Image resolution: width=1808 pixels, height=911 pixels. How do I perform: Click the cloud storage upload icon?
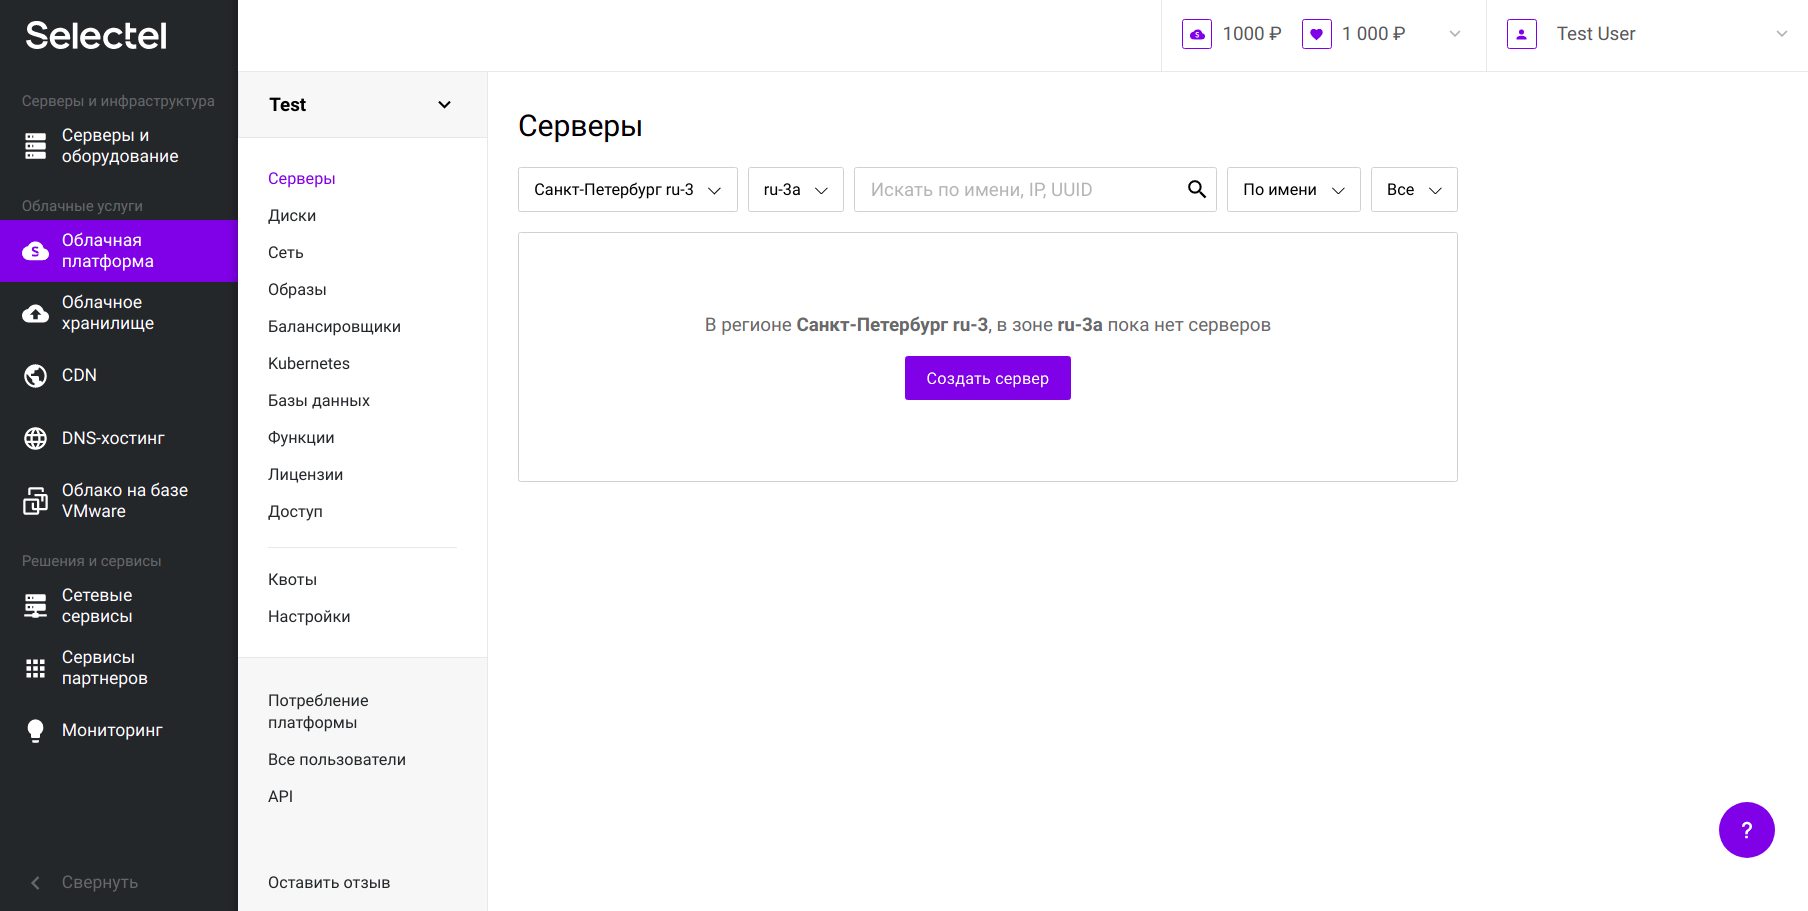click(36, 313)
